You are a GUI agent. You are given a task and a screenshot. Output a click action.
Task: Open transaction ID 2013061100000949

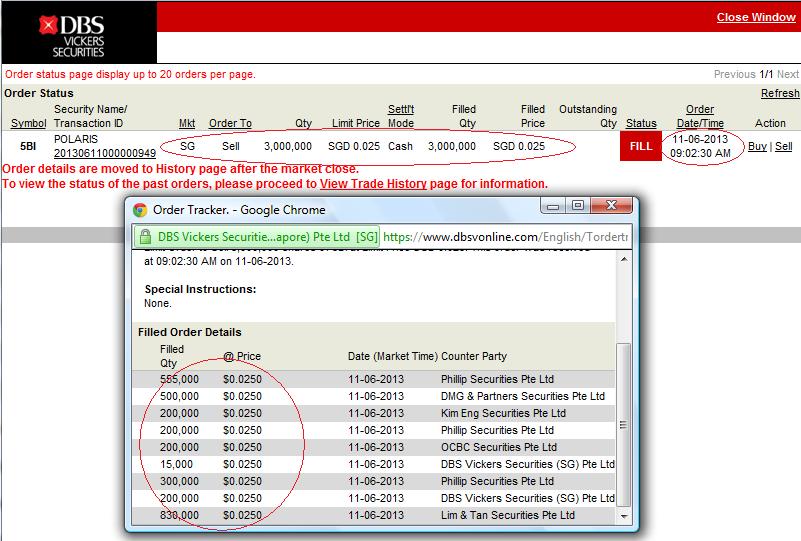tap(105, 153)
